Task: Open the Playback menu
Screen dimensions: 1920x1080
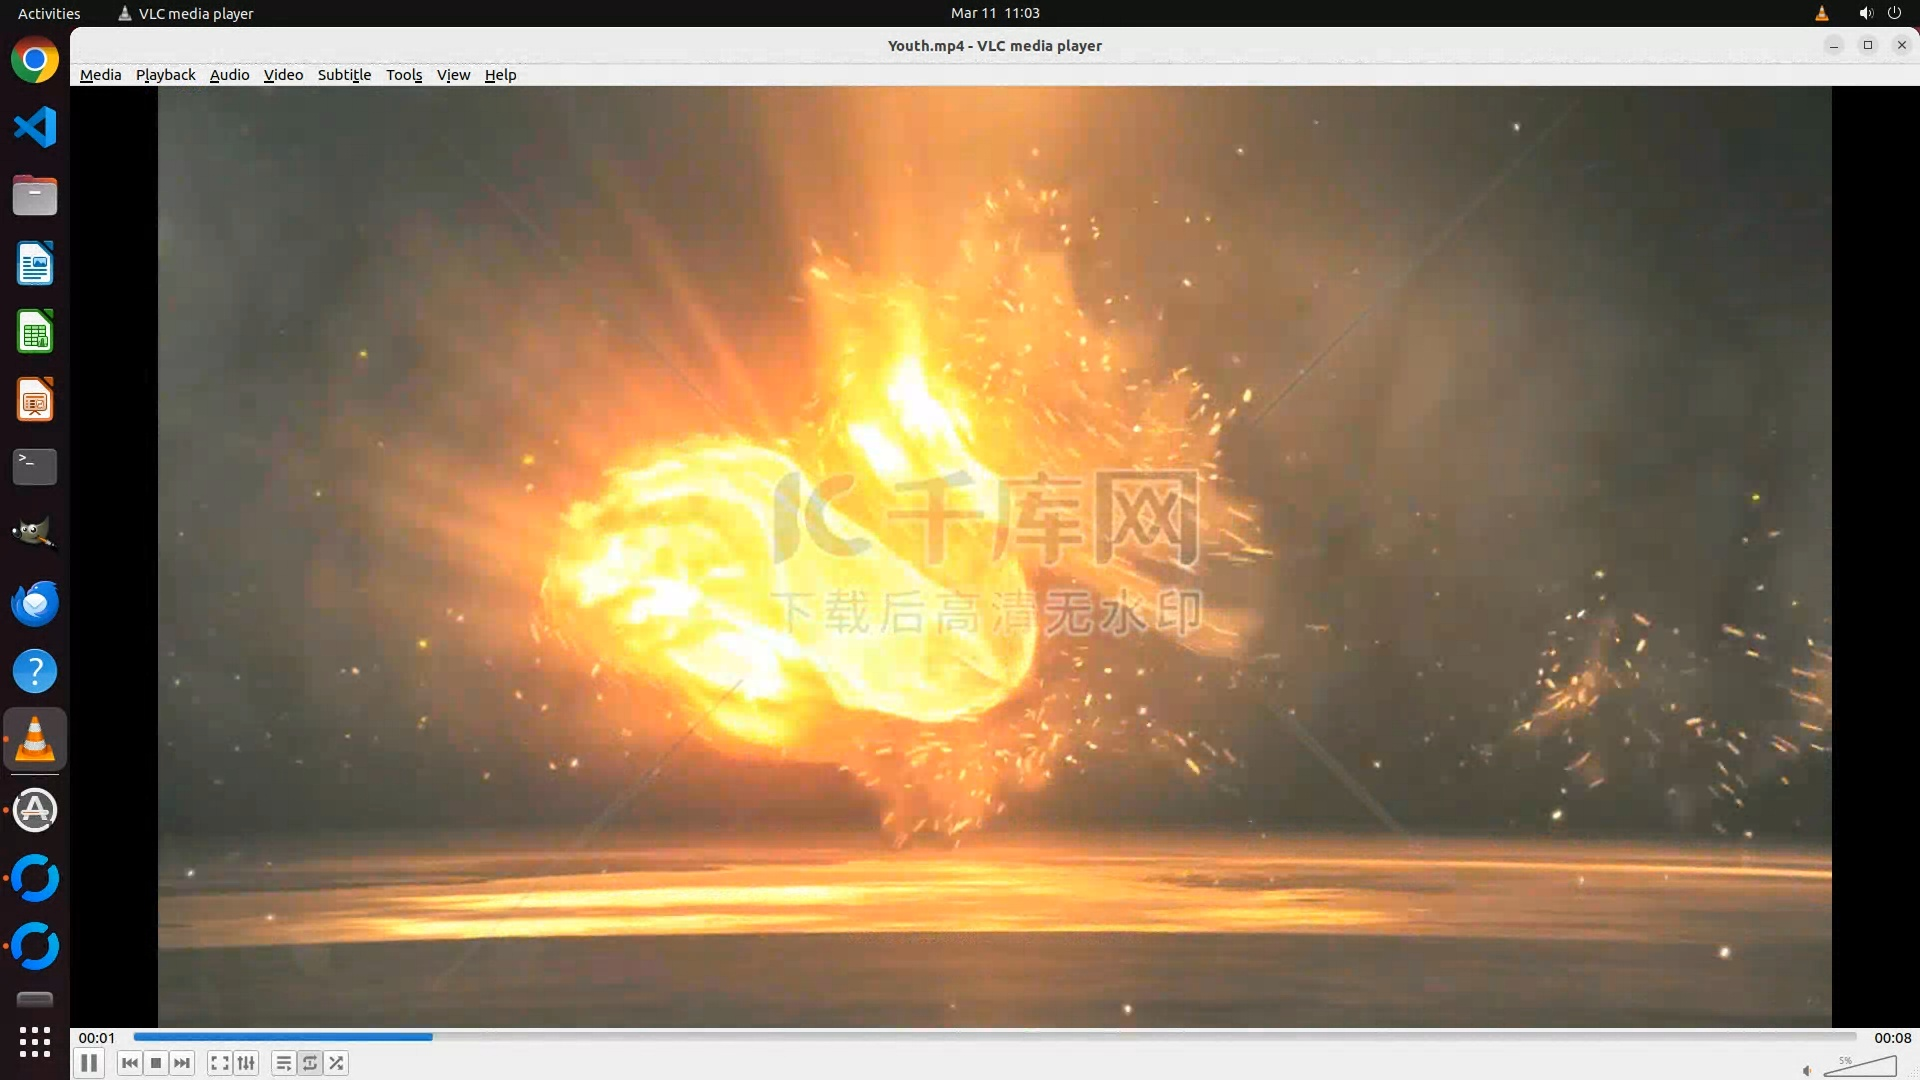Action: click(x=165, y=75)
